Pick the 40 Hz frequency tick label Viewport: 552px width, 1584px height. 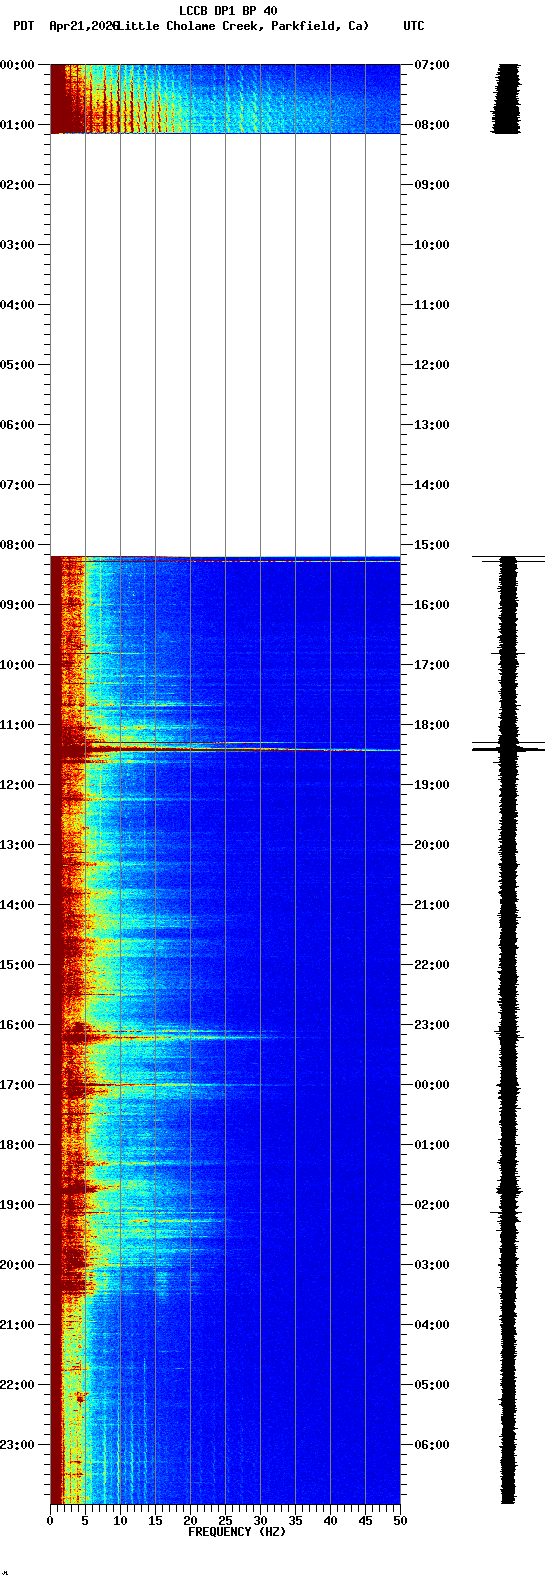pyautogui.click(x=330, y=1521)
